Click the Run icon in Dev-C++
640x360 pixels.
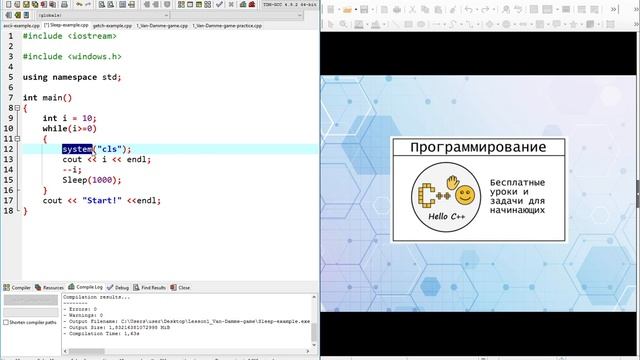point(190,4)
